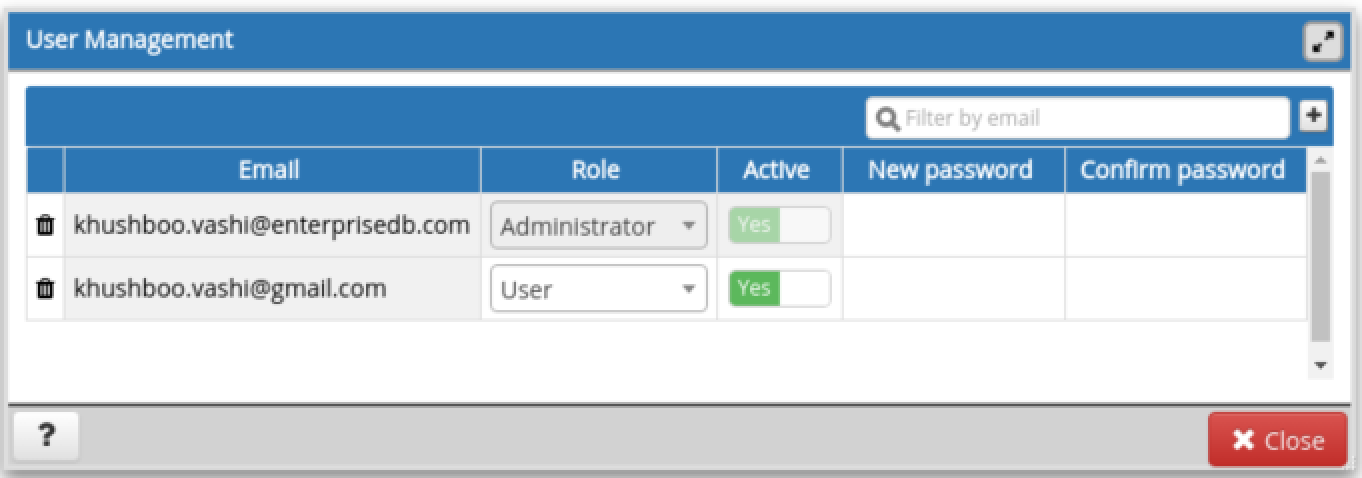Open the User role dropdown
The image size is (1362, 478).
pos(598,290)
